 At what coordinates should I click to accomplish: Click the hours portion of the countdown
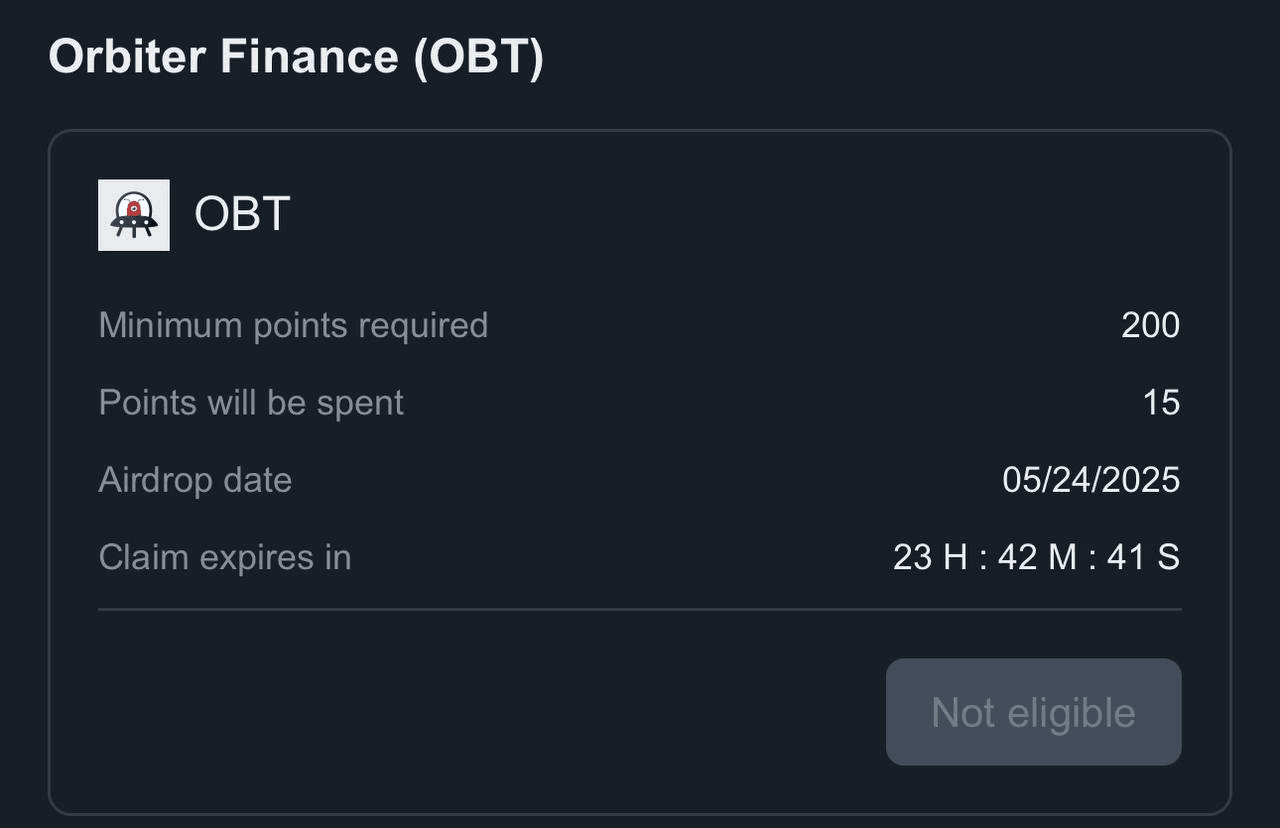pyautogui.click(x=930, y=556)
